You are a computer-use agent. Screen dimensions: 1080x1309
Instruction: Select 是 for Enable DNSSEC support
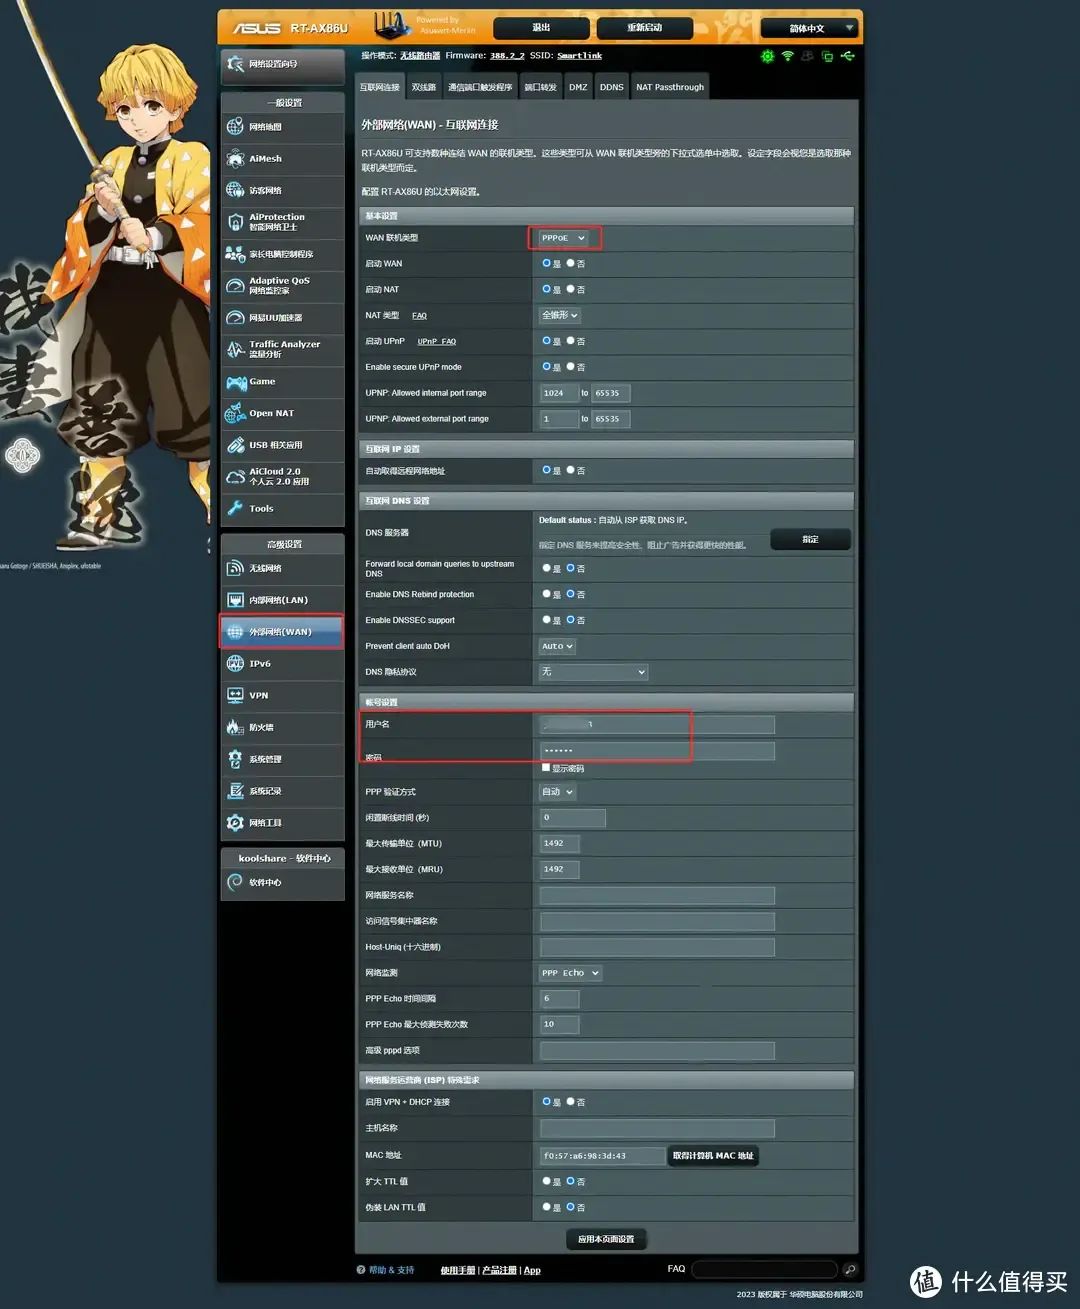pos(546,620)
